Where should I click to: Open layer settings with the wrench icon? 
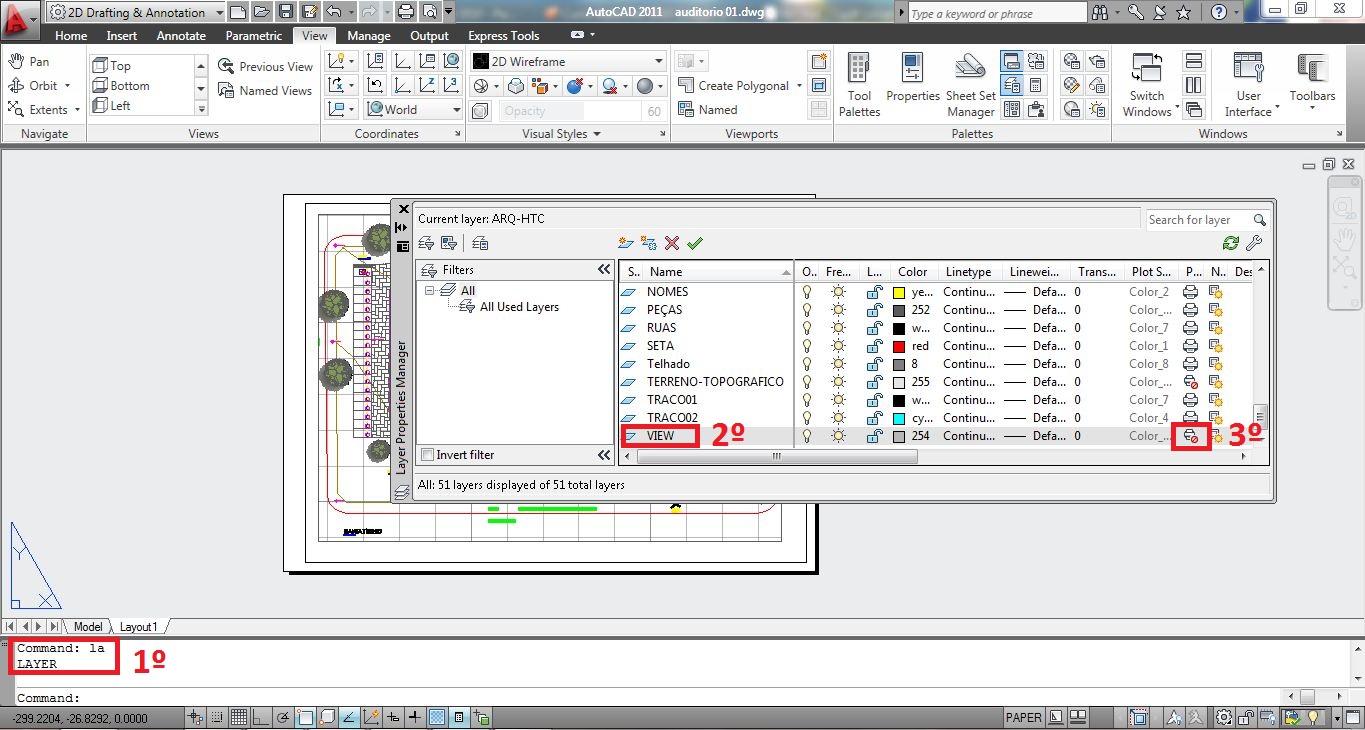[x=1254, y=243]
